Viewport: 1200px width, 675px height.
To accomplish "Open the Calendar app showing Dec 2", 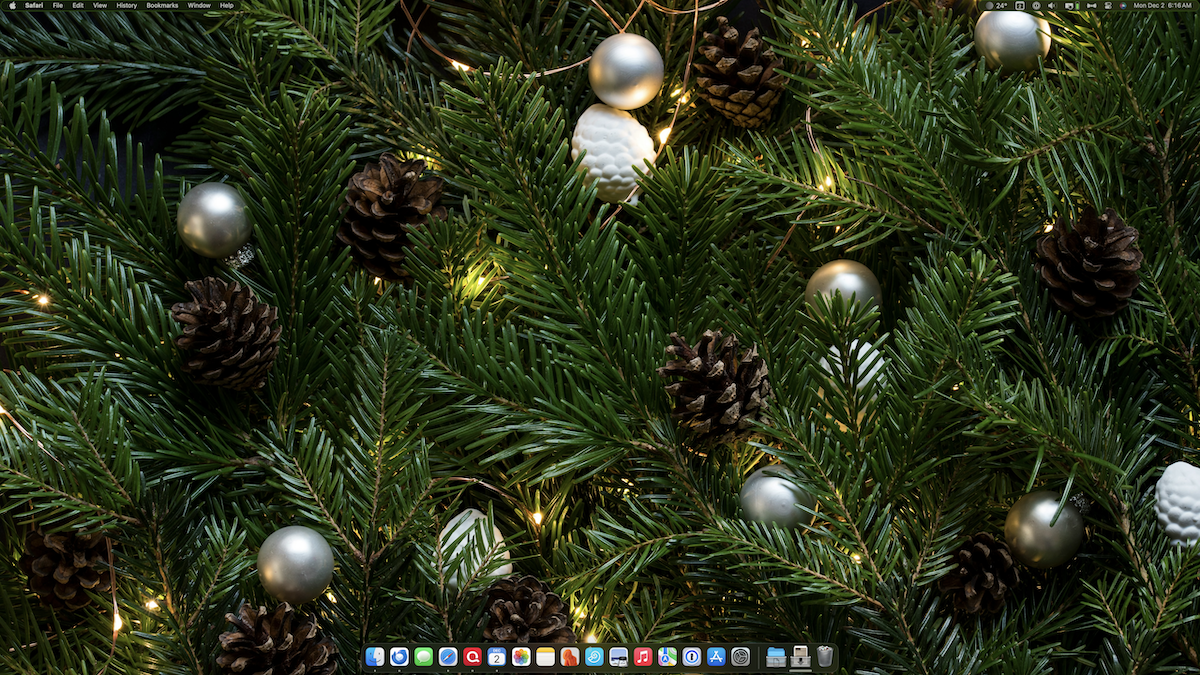I will 497,657.
